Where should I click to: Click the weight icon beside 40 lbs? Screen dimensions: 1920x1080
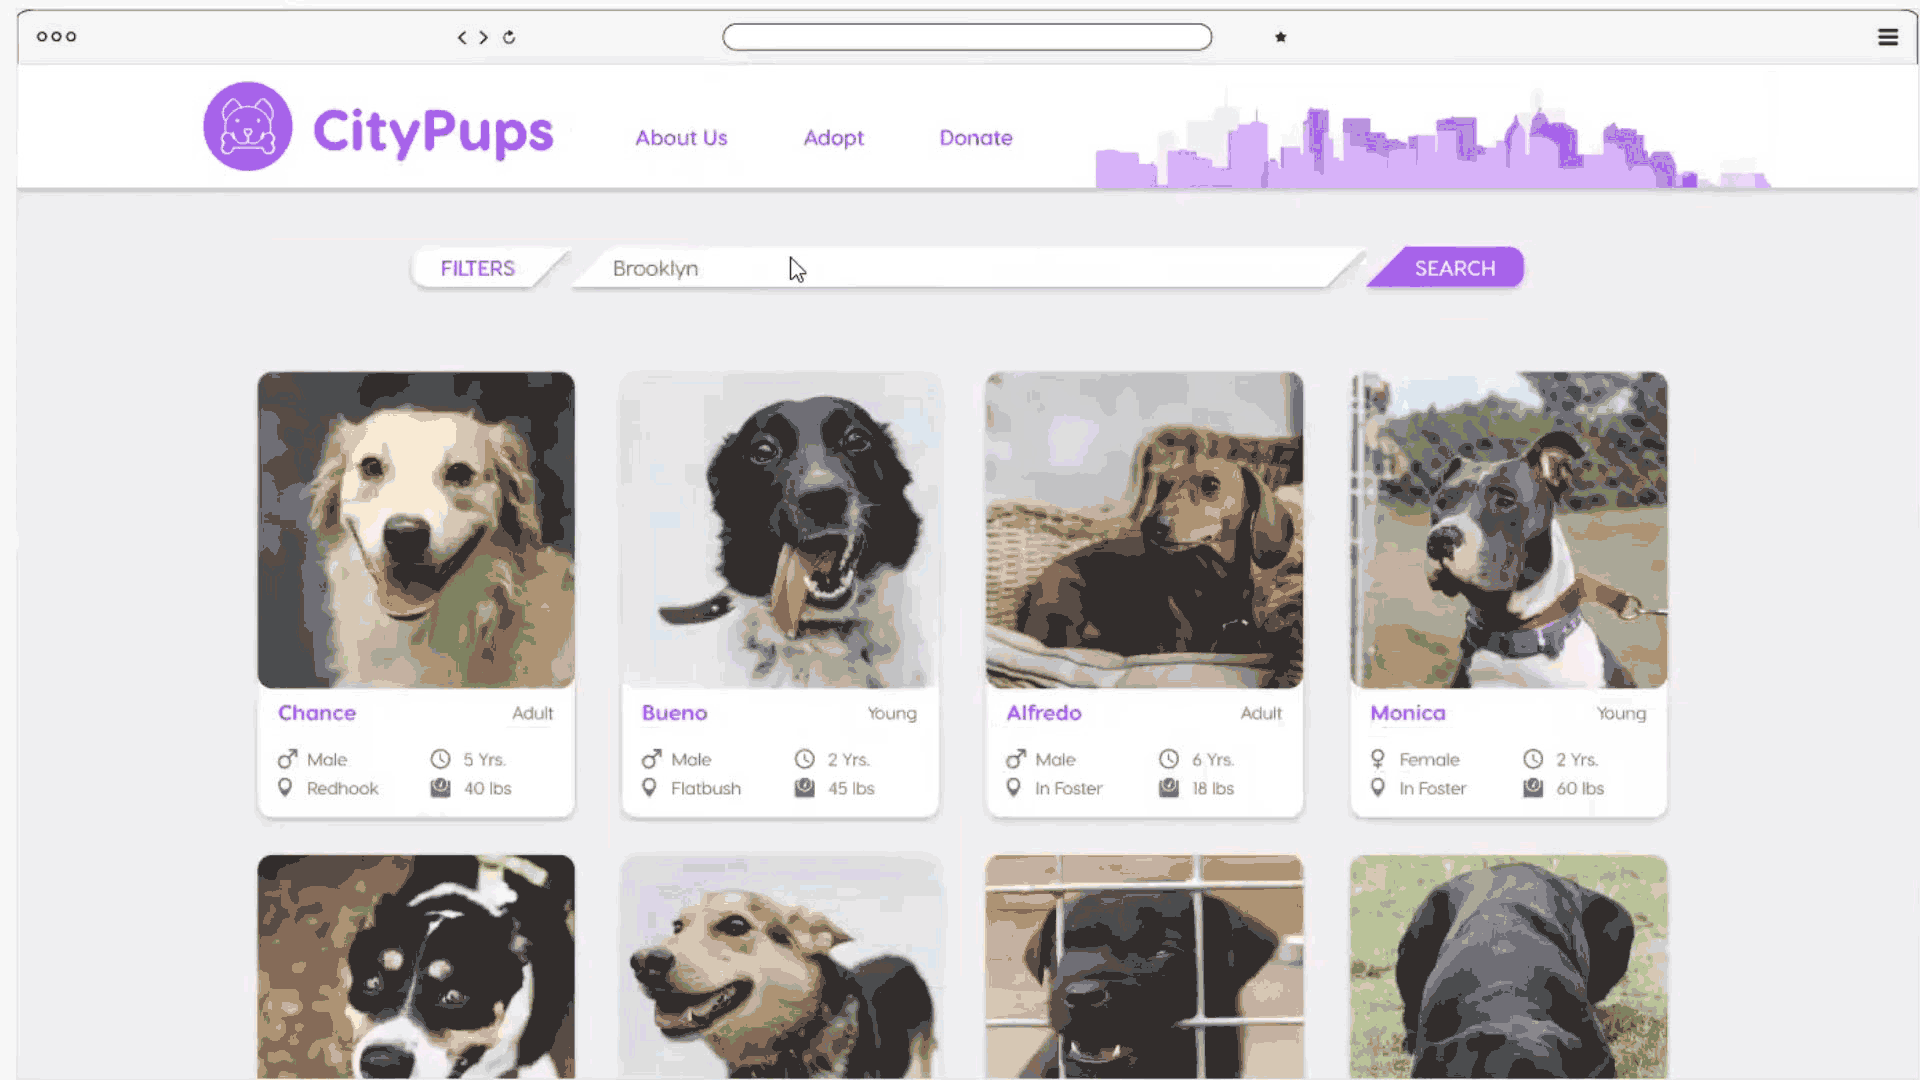tap(440, 788)
